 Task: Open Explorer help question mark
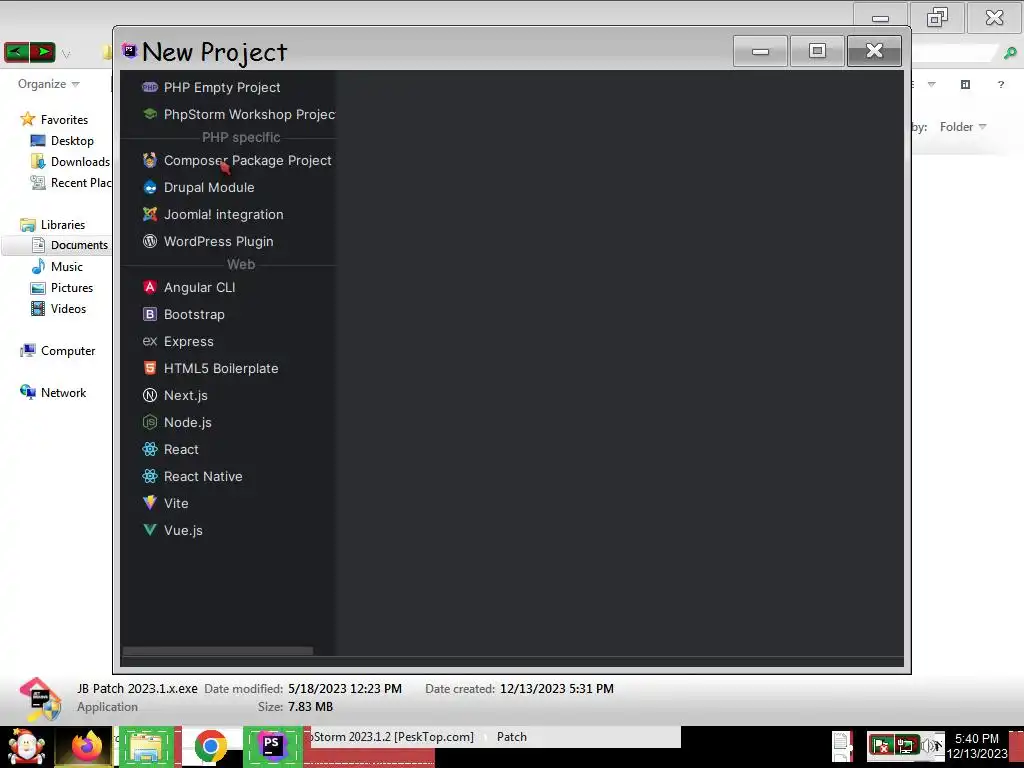pos(1000,84)
